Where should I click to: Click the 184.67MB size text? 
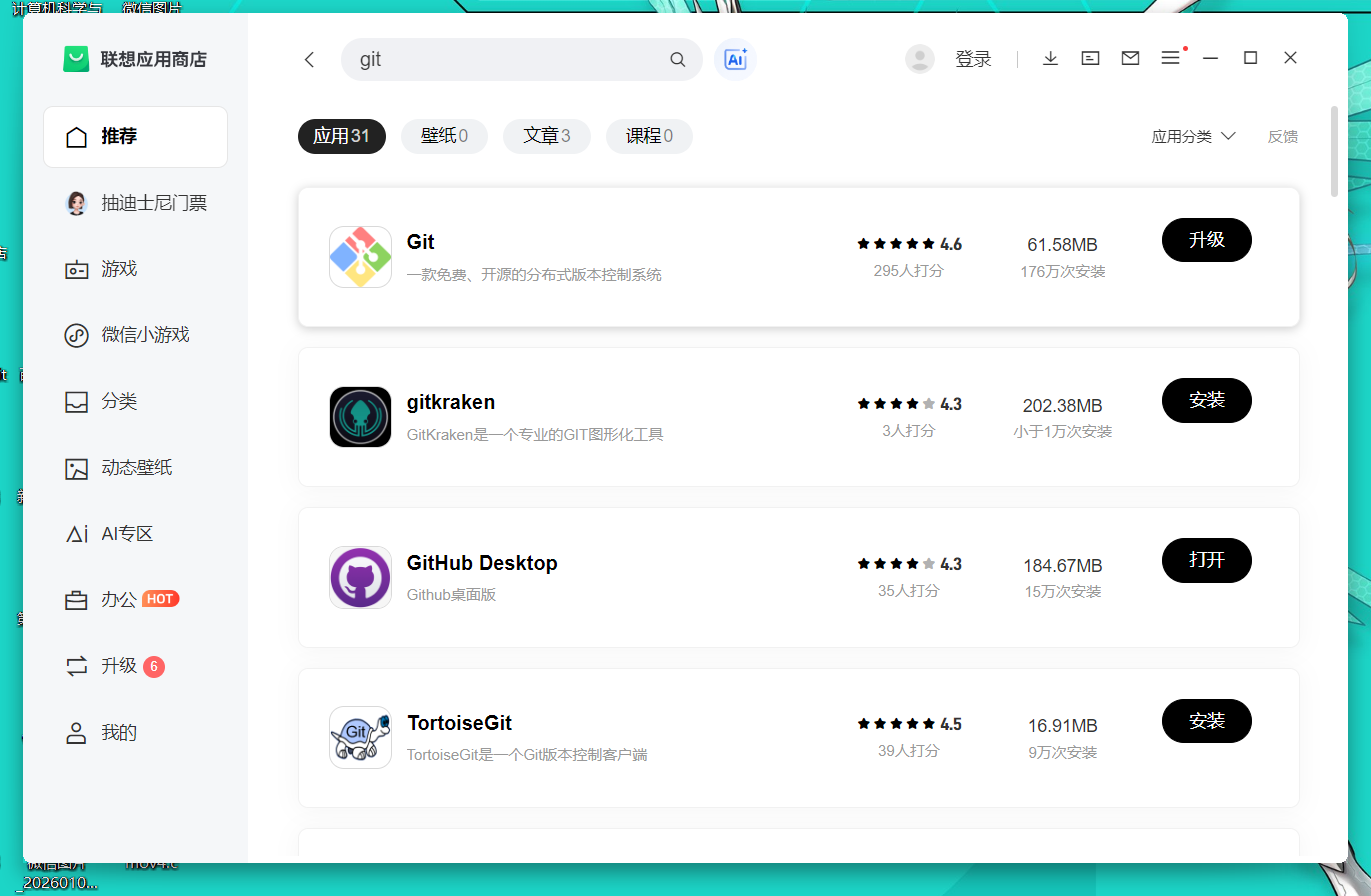point(1062,566)
